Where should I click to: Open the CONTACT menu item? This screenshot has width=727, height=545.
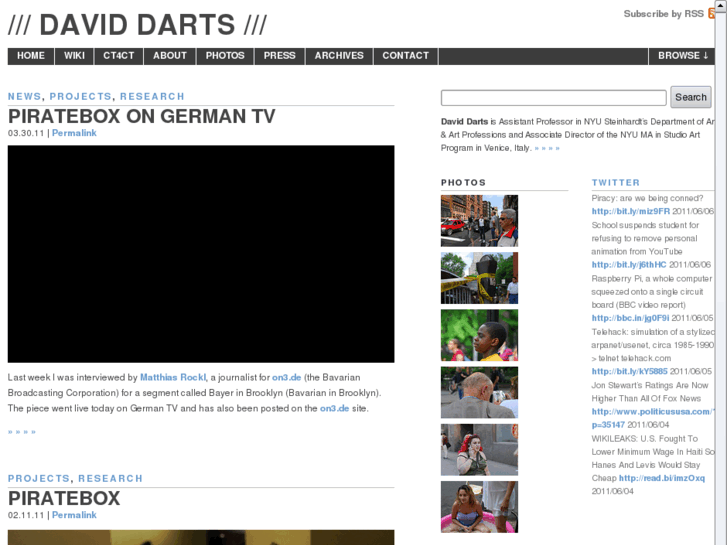pos(406,56)
